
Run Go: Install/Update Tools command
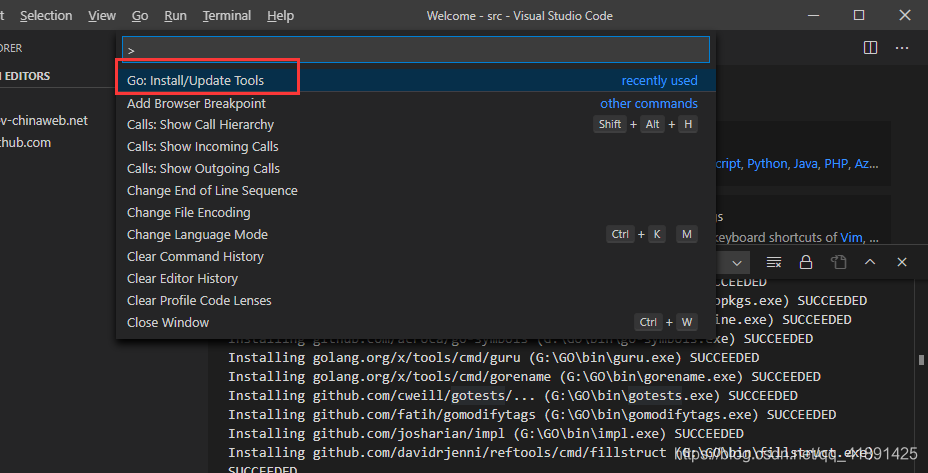(x=415, y=81)
